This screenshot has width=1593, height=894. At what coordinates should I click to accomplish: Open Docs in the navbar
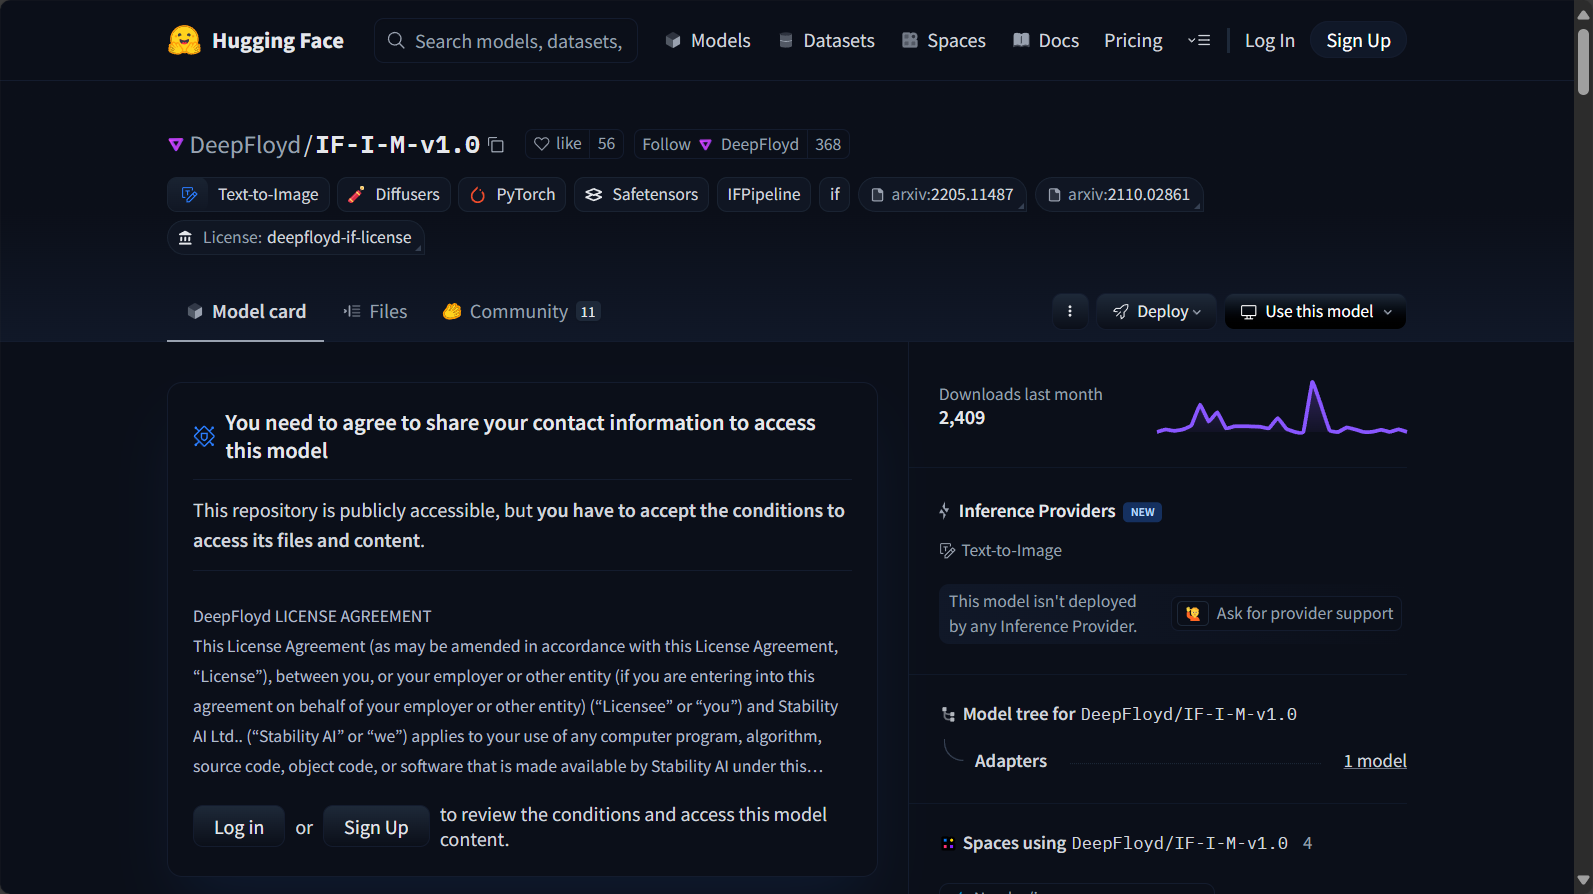(1046, 41)
